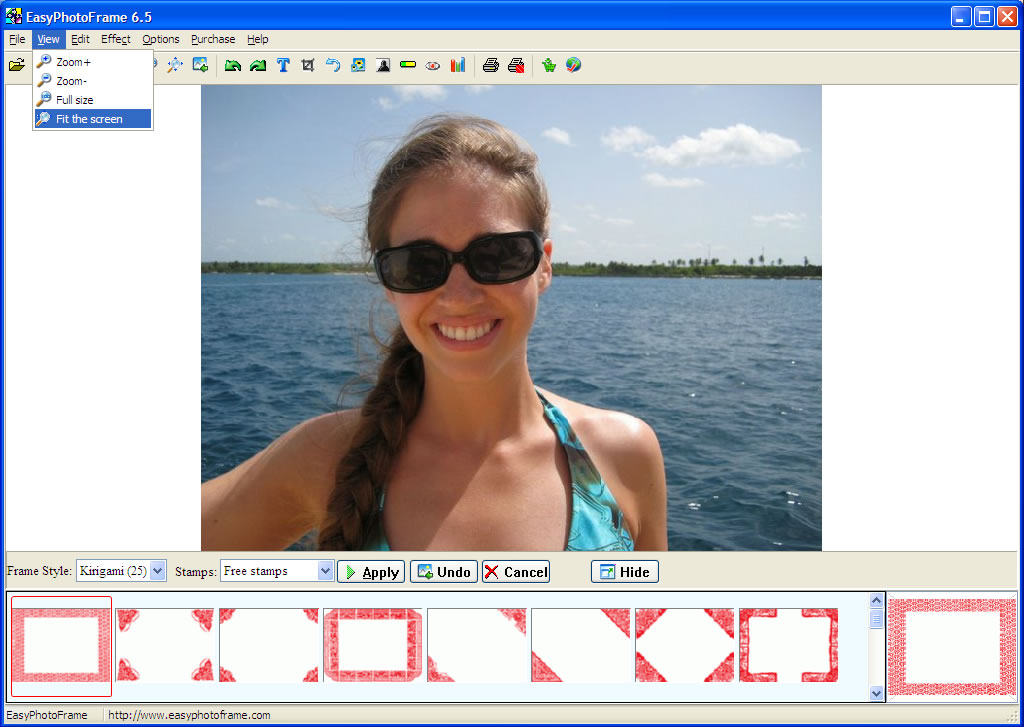The image size is (1024, 727).
Task: Click the blue and yellow picture effect icon
Action: (358, 65)
